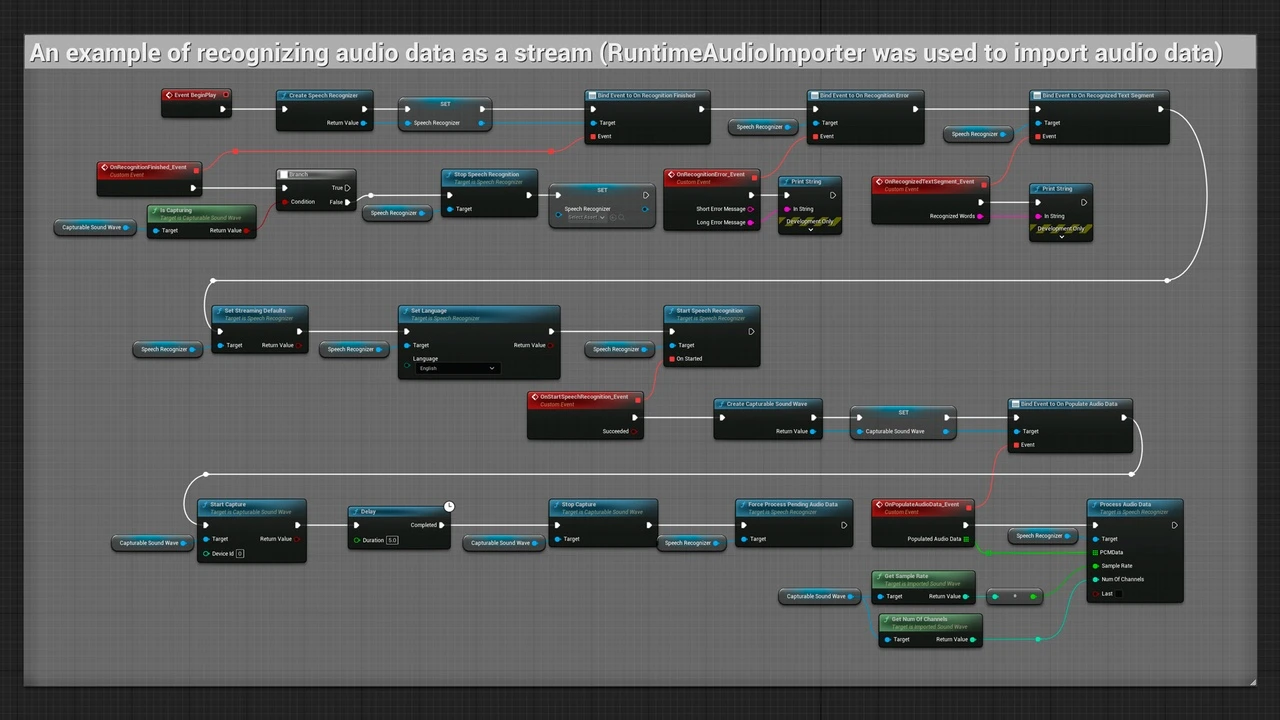Click the clock icon on Delay node
This screenshot has height=720, width=1280.
pos(449,507)
